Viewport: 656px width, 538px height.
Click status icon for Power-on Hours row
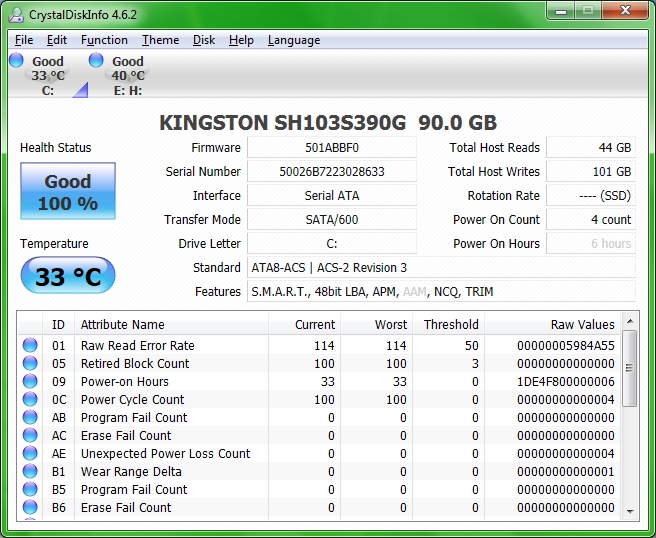30,382
